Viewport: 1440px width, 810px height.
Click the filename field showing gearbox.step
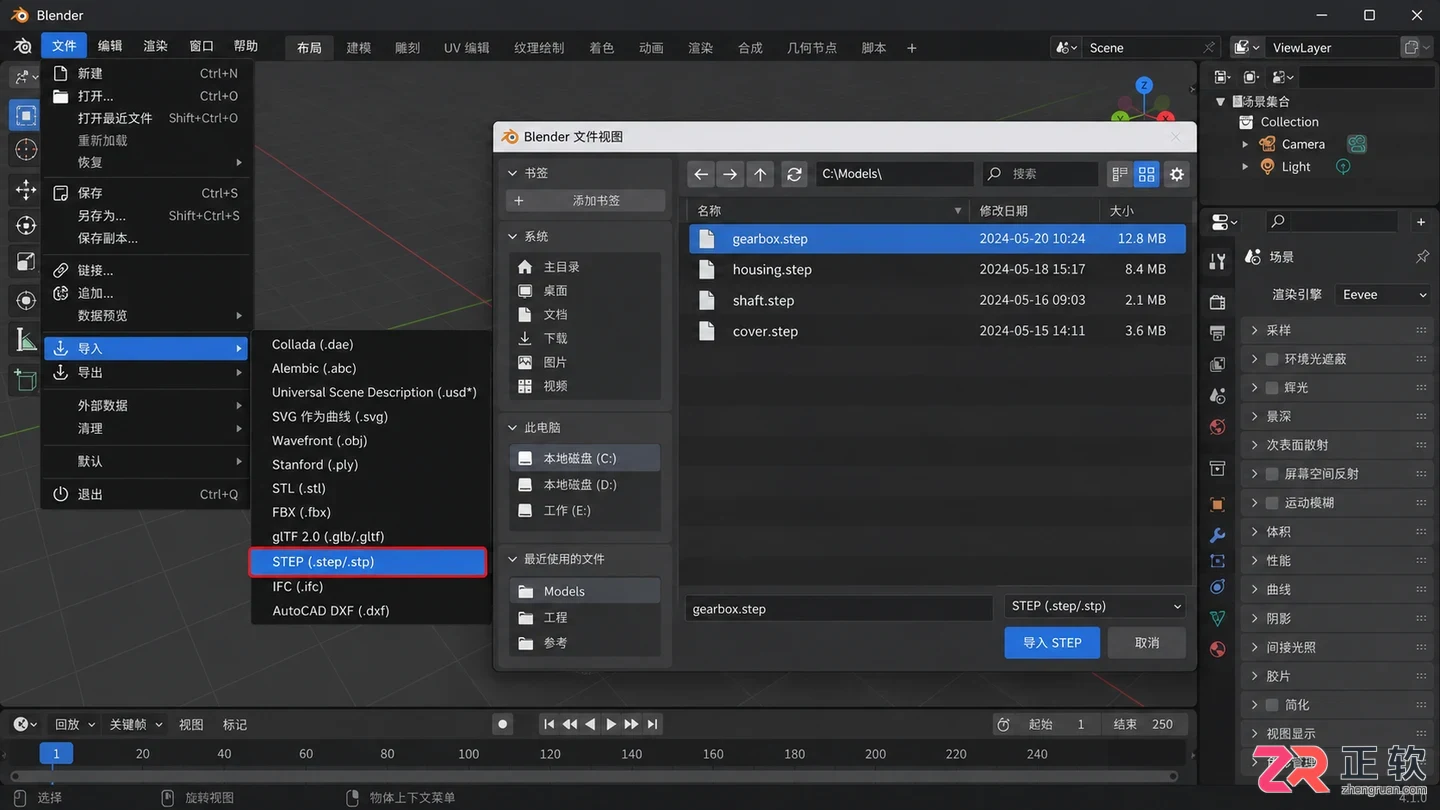(x=839, y=608)
